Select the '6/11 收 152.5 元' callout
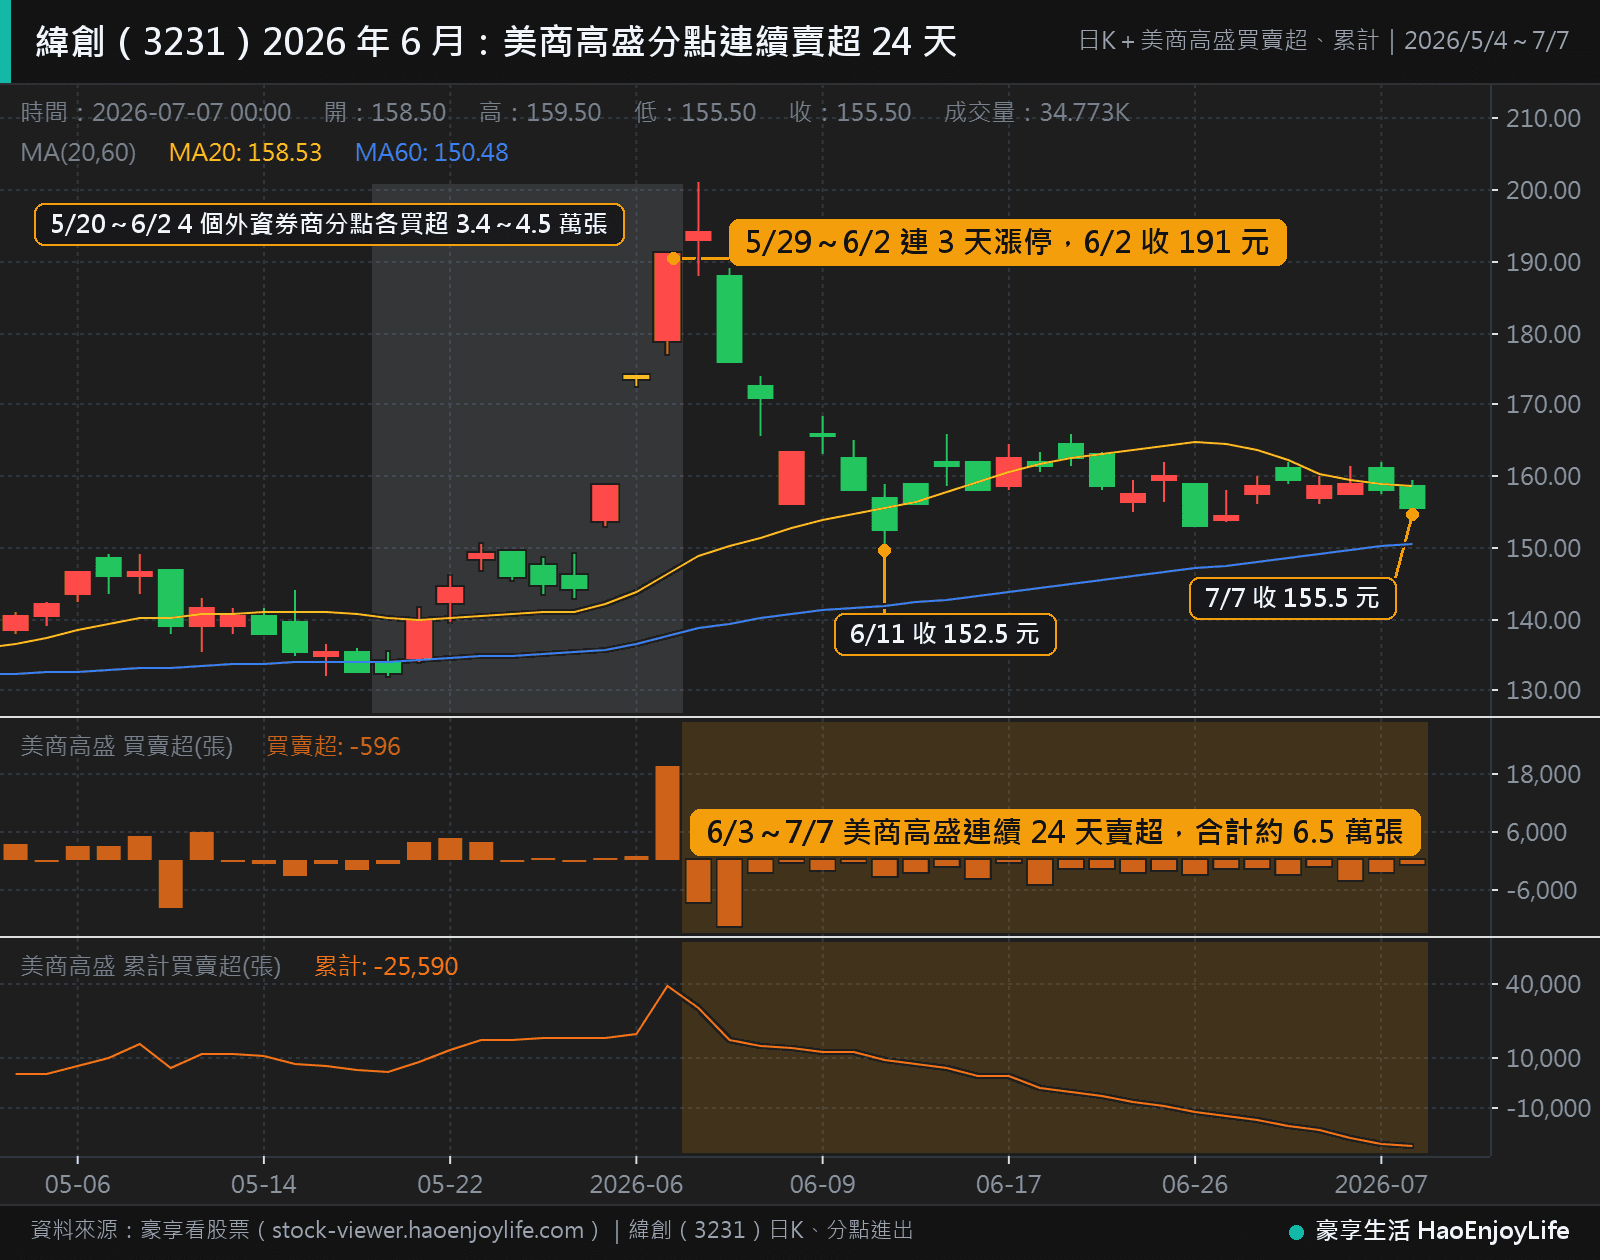The image size is (1600, 1260). [x=945, y=634]
